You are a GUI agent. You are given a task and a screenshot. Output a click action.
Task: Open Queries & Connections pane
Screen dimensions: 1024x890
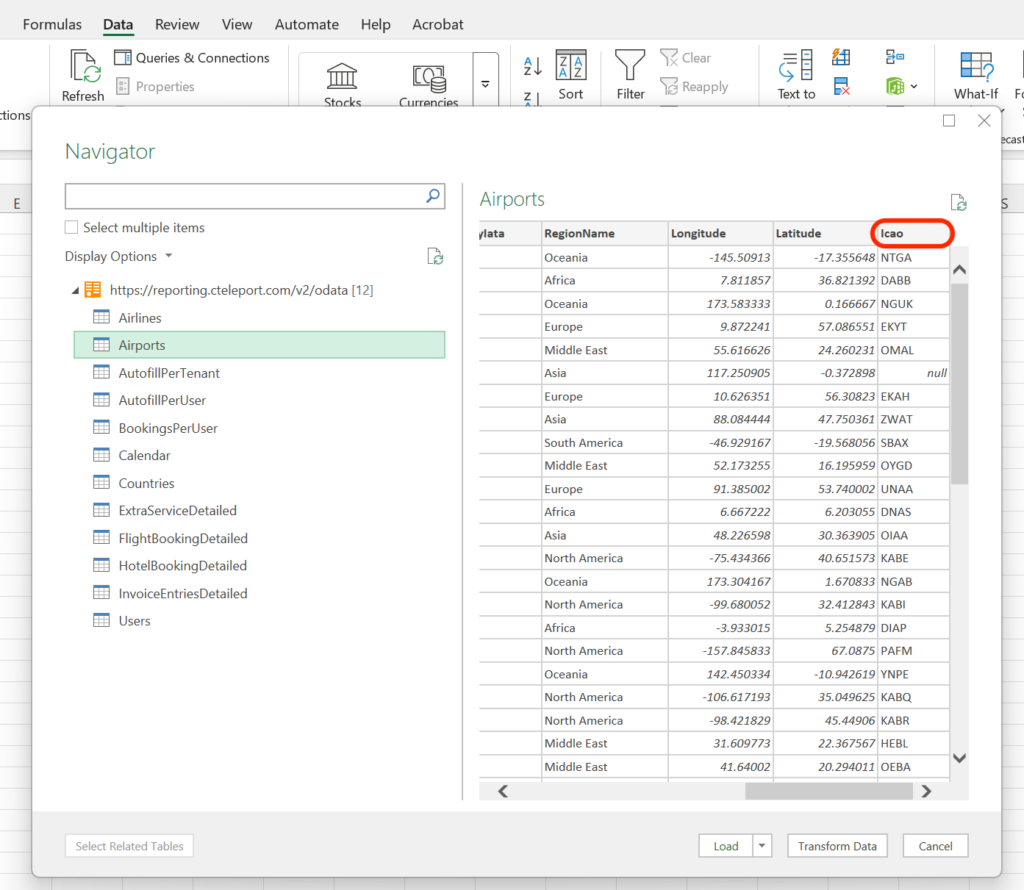point(191,58)
